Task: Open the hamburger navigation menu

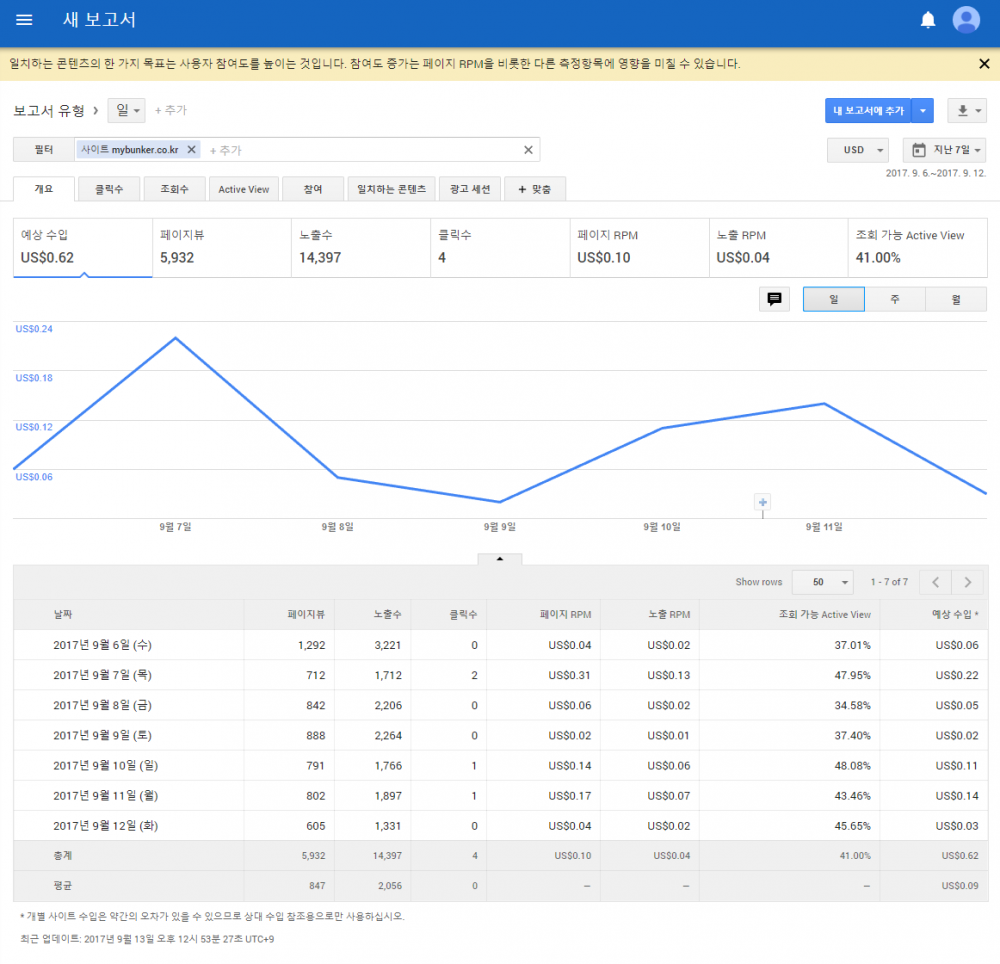Action: click(24, 20)
